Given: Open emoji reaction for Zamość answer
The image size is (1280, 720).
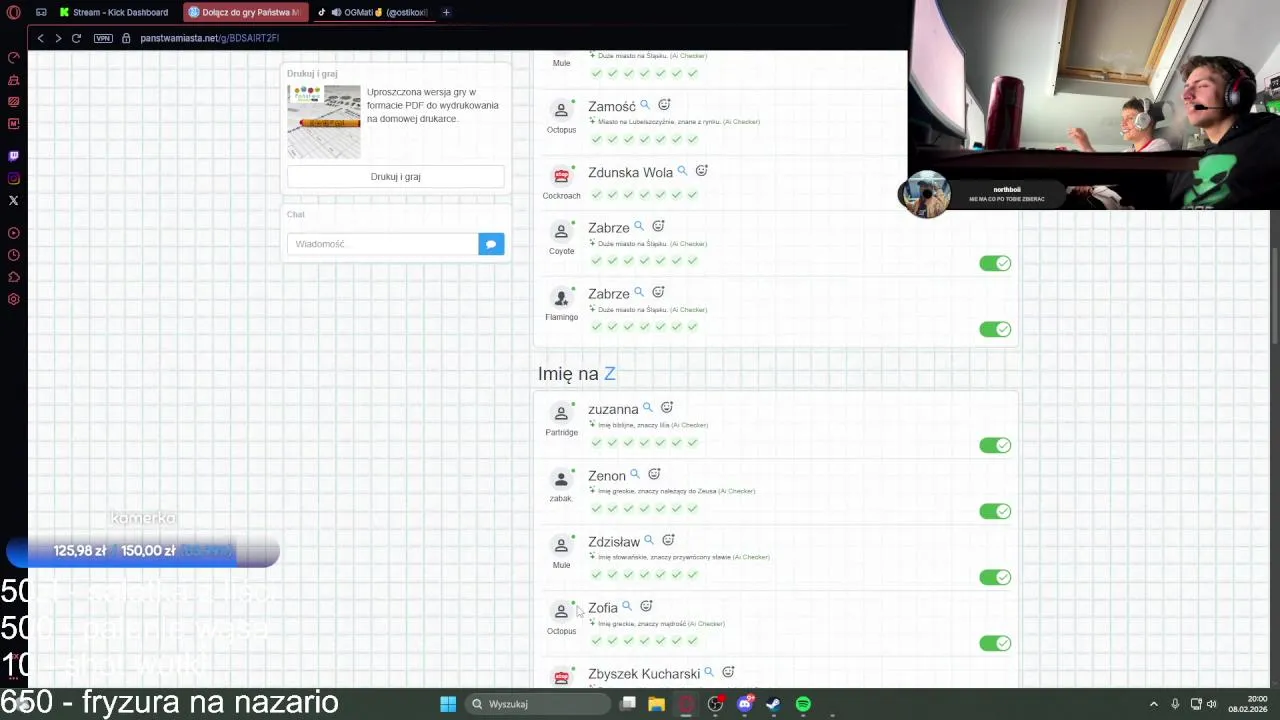Looking at the screenshot, I should coord(664,105).
